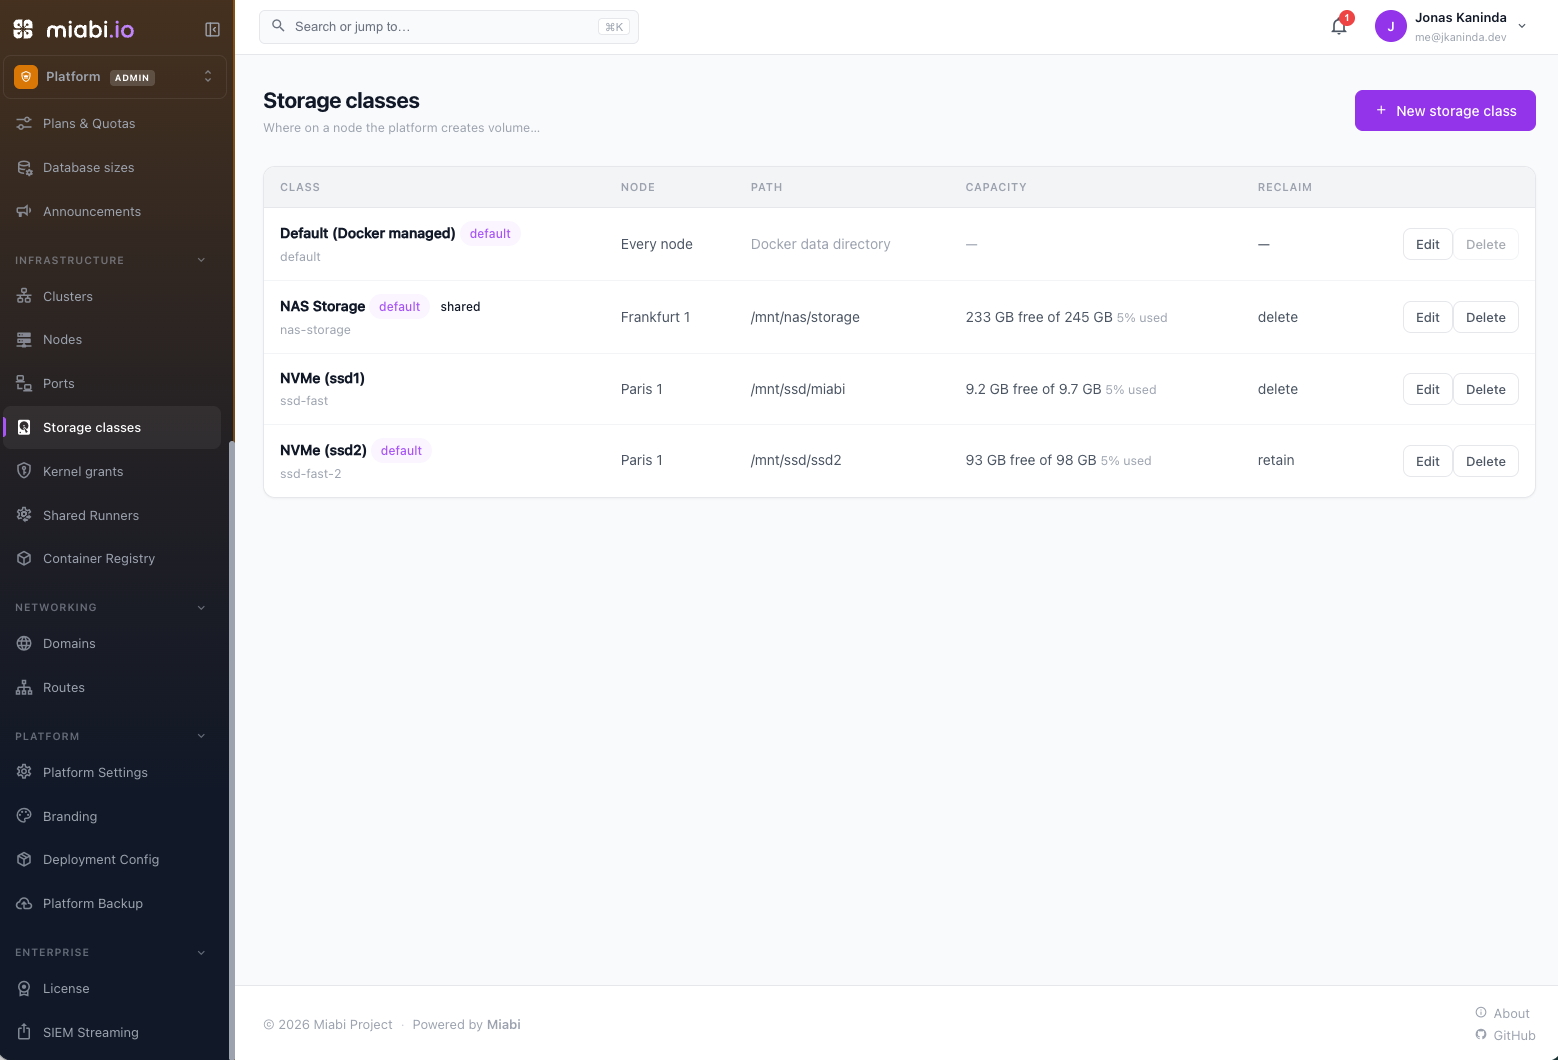
Task: Click the /mnt/nas/storage path text
Action: [x=805, y=317]
